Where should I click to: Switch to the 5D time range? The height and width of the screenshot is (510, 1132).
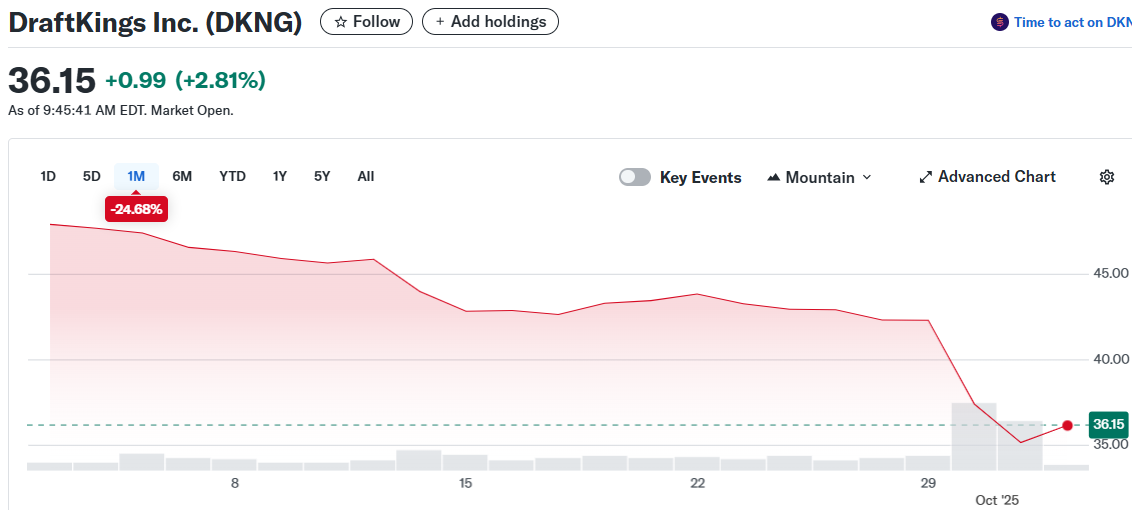pyautogui.click(x=91, y=176)
